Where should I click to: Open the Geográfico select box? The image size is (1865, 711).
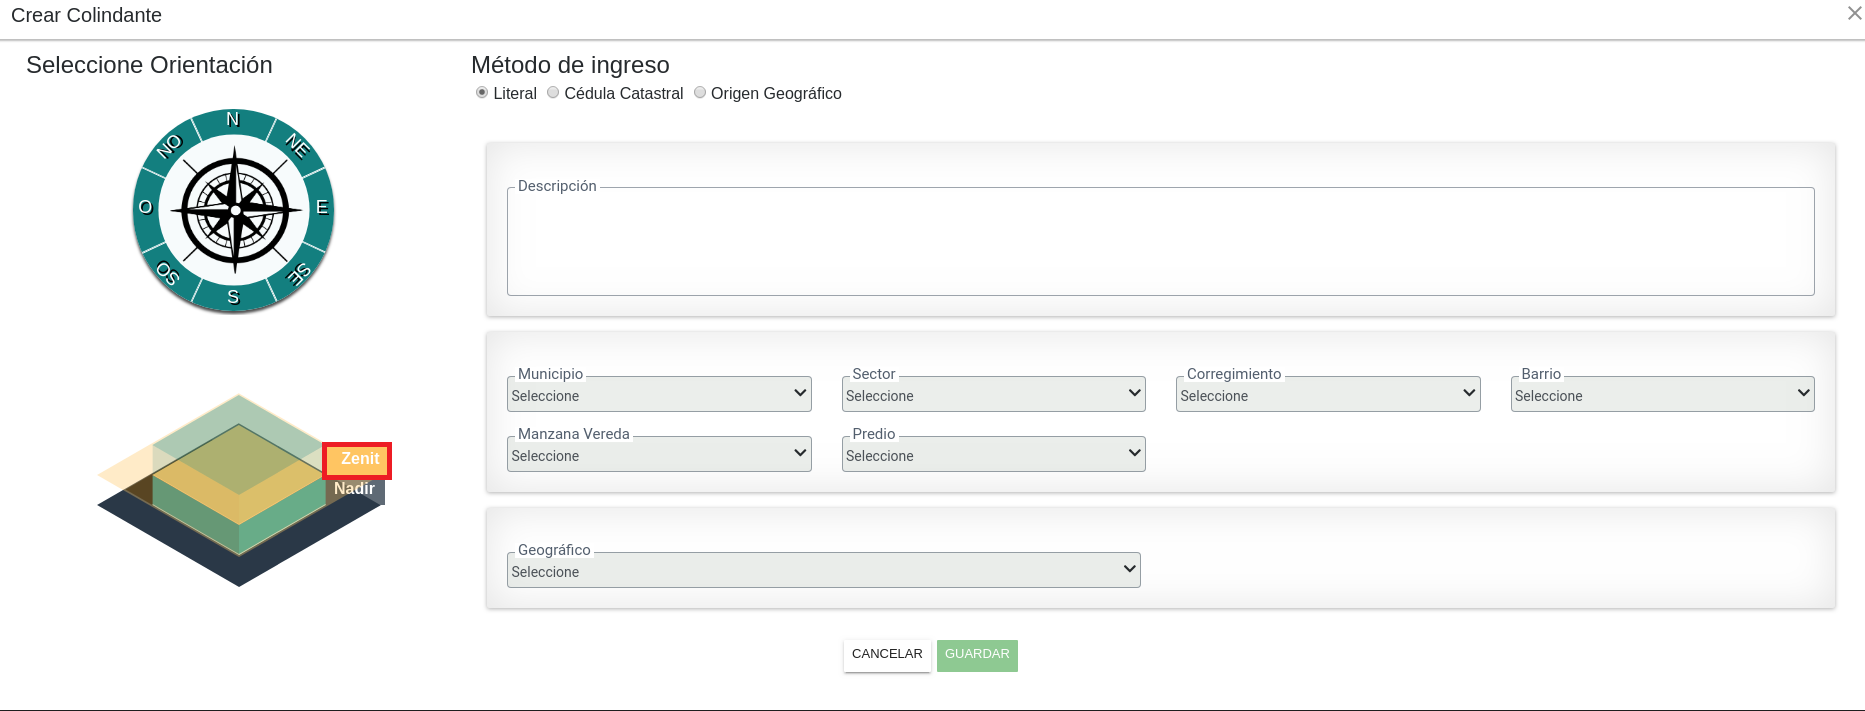coord(823,570)
